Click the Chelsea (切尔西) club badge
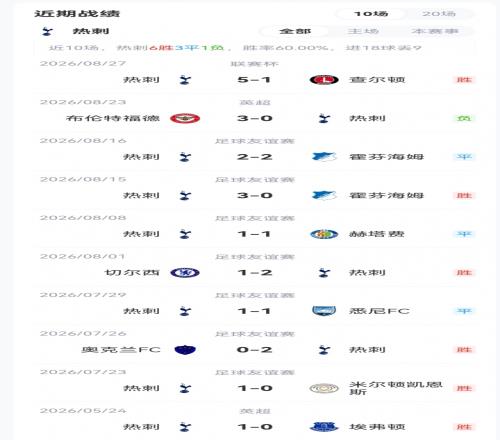Viewport: 500px width, 440px height. [185, 273]
